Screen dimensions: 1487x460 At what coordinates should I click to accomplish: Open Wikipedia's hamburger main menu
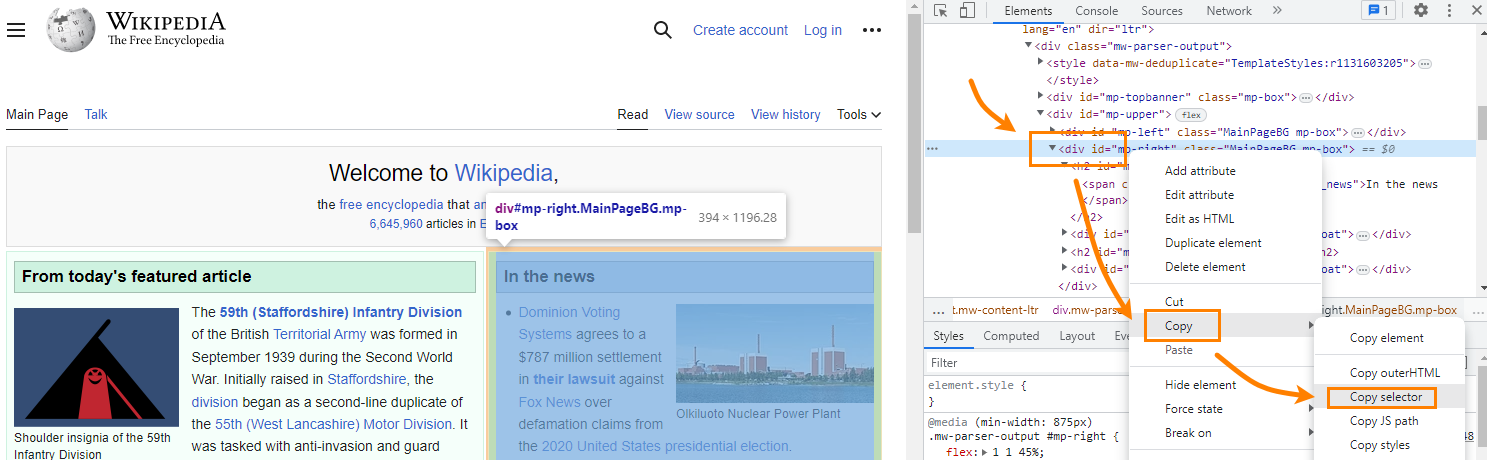coord(16,30)
